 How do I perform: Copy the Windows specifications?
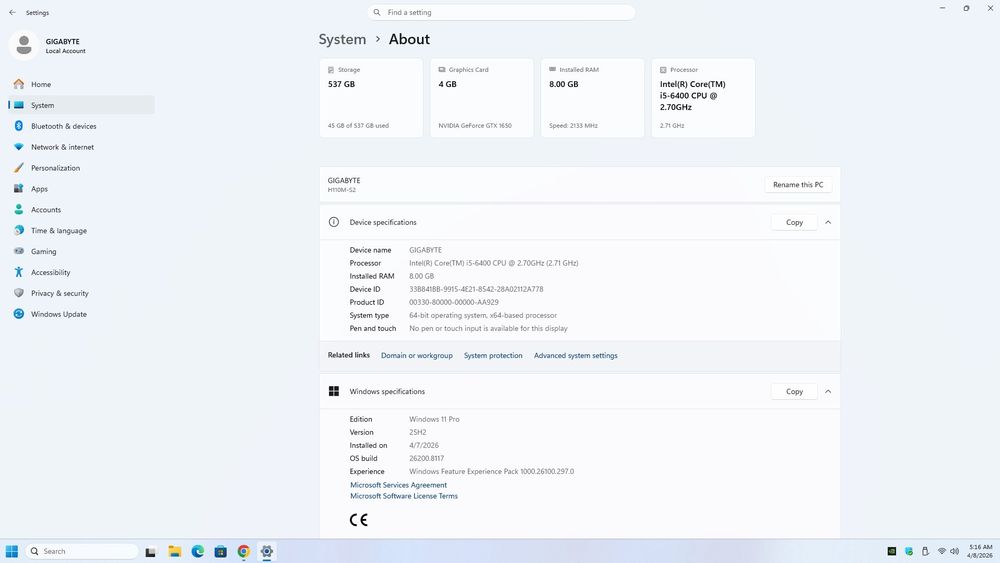point(794,391)
